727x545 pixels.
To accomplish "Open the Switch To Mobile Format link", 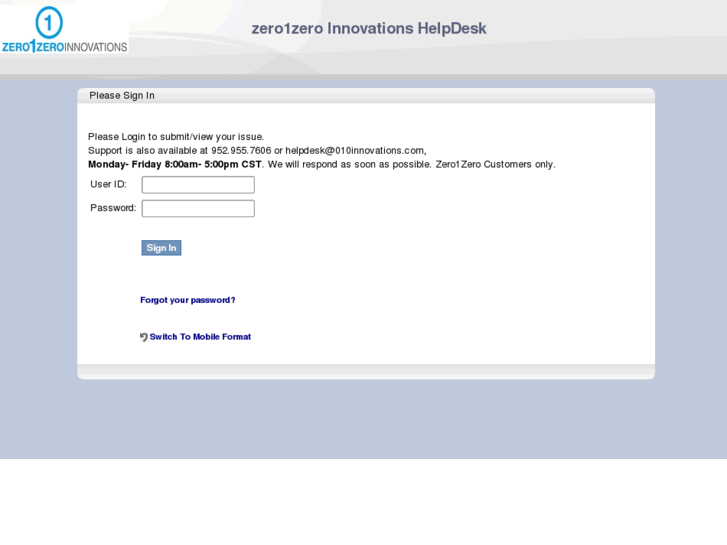I will [x=200, y=337].
